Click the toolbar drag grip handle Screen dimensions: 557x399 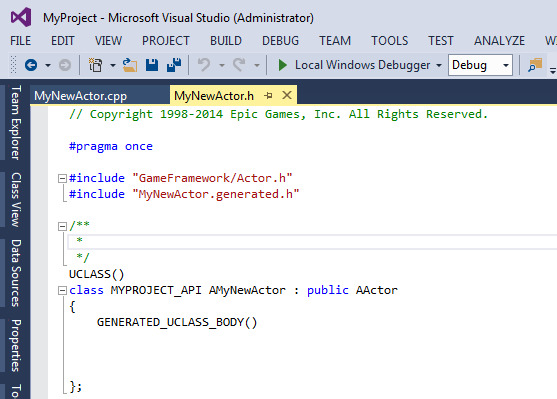pos(13,65)
